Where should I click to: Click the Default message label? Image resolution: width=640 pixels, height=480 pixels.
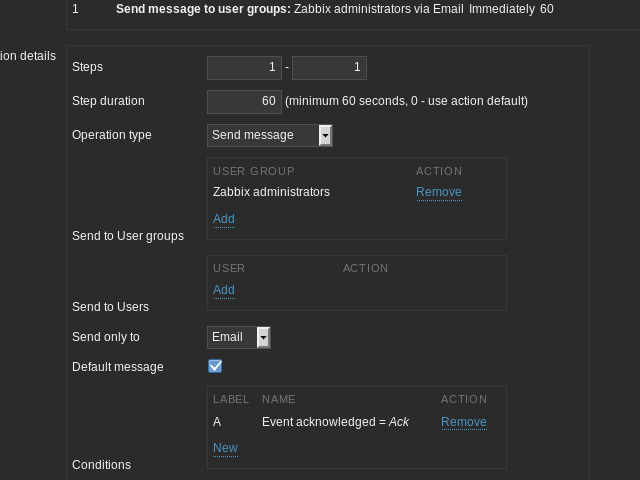pos(117,367)
